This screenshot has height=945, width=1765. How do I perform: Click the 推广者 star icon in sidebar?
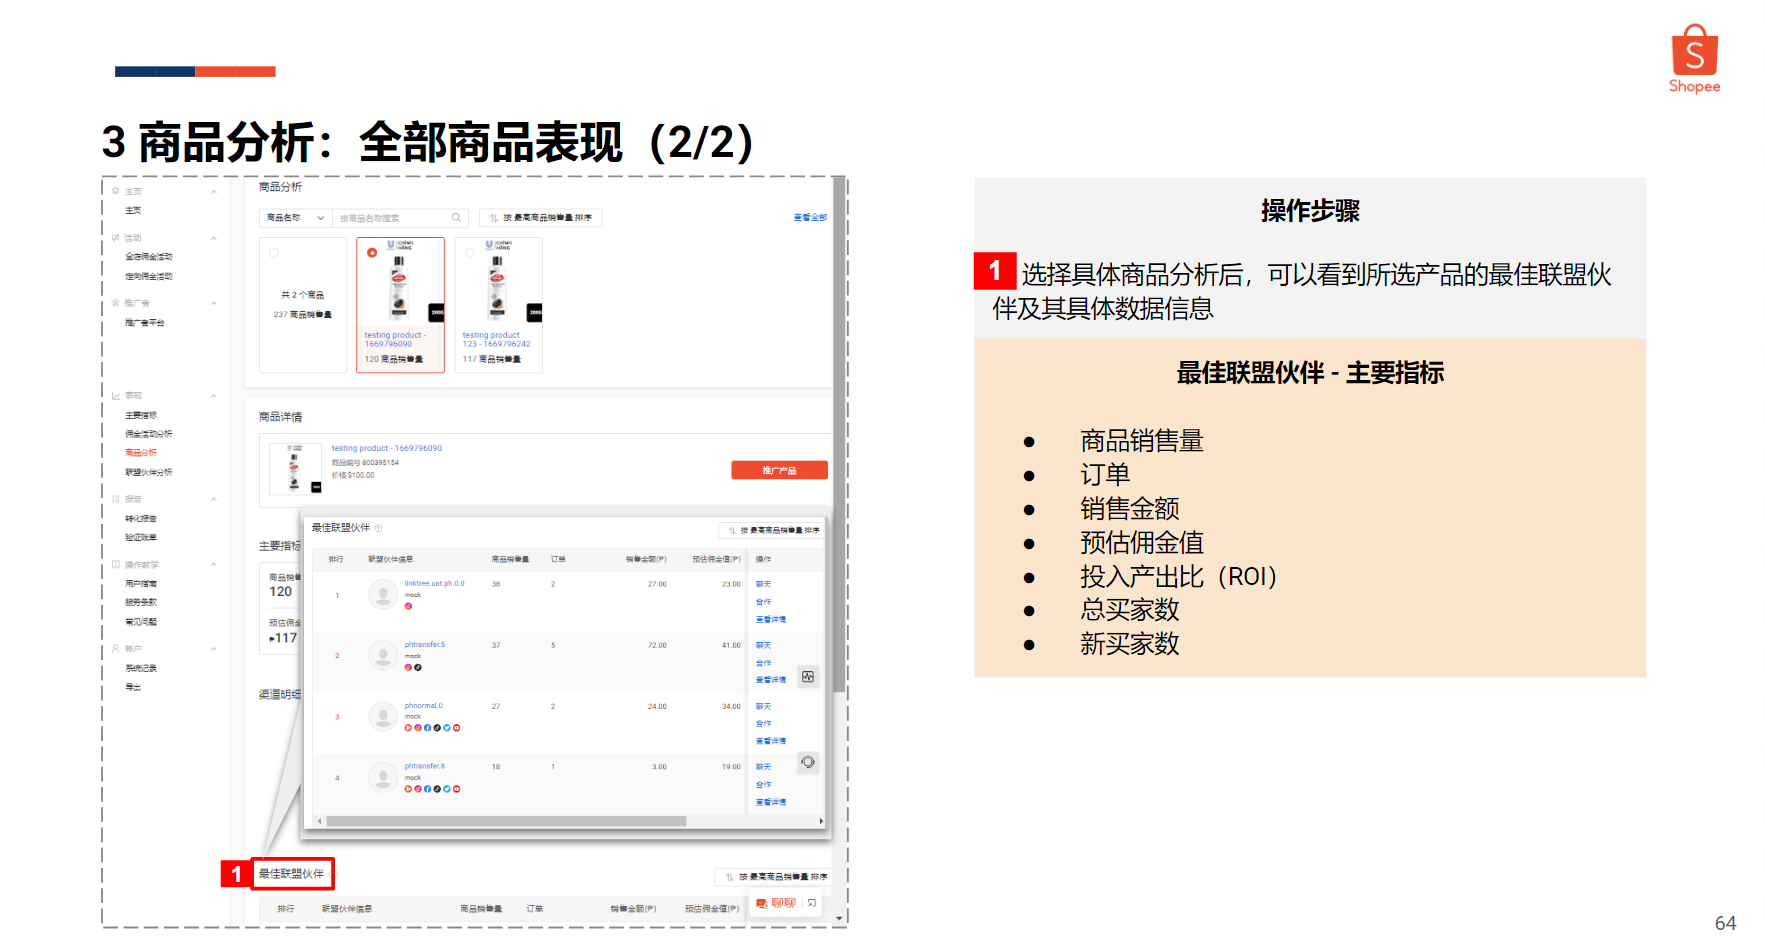click(116, 303)
